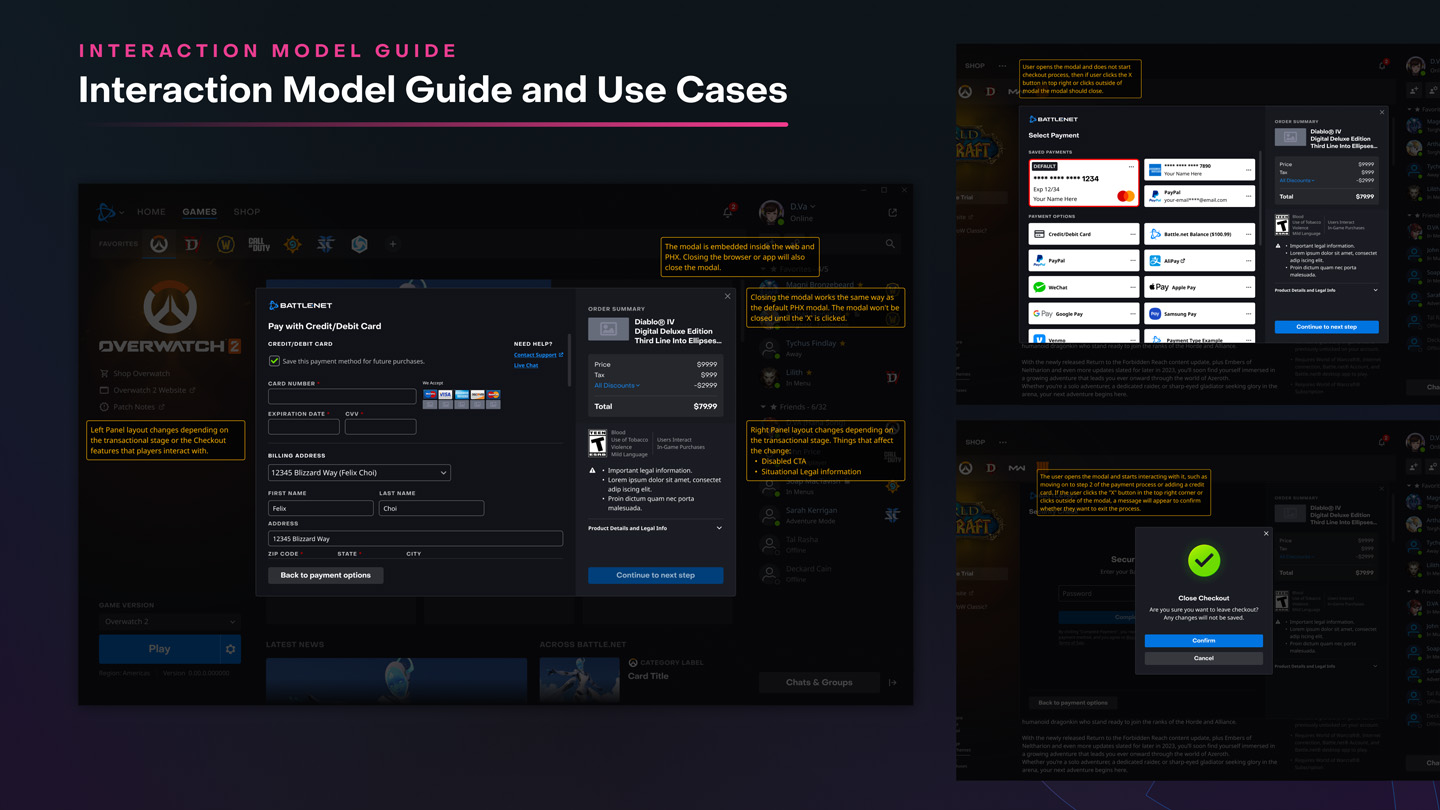Toggle Save this payment method checkbox
1440x810 pixels.
click(x=274, y=361)
